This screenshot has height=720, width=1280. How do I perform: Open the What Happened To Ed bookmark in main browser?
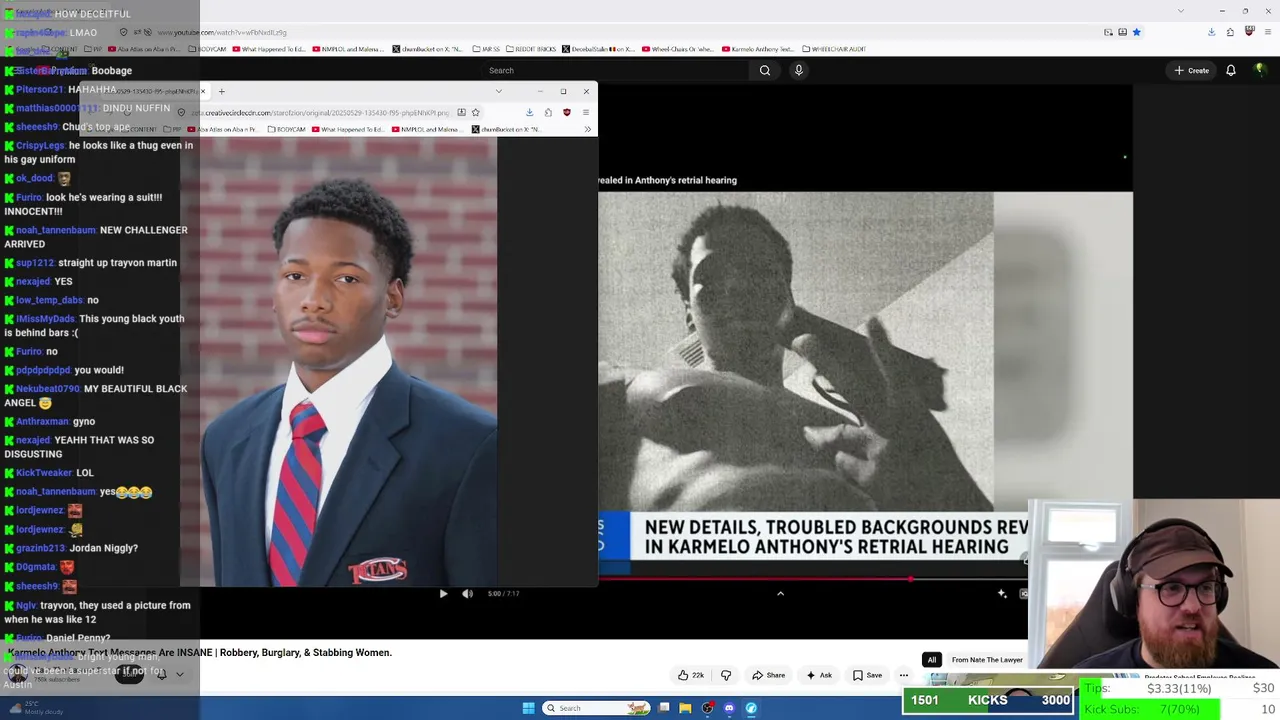click(269, 49)
